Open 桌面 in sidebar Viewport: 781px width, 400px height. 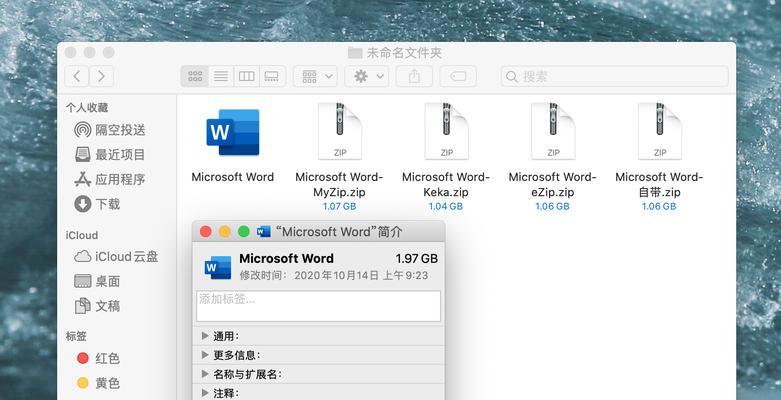97,281
